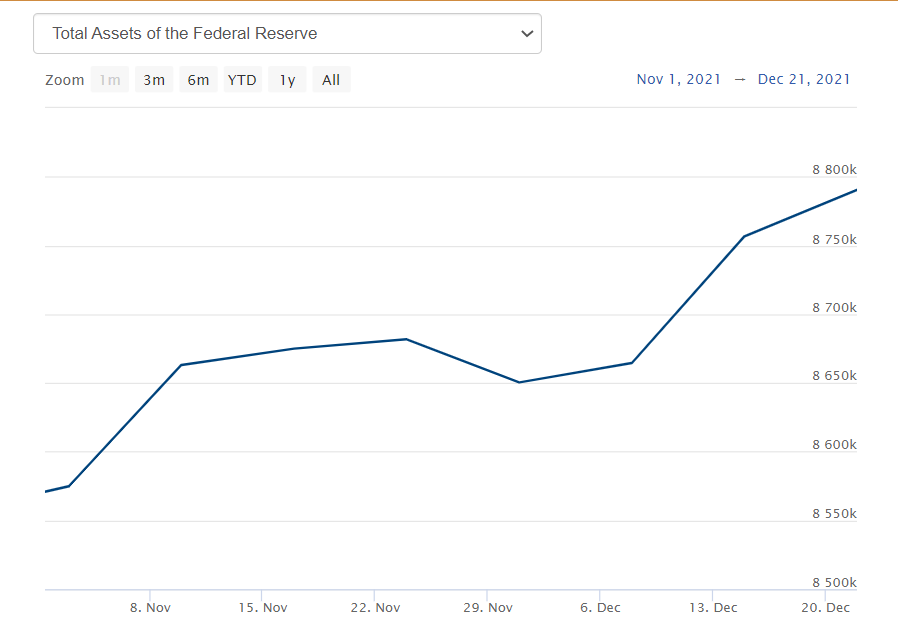Choose the 6m zoom range

click(198, 80)
